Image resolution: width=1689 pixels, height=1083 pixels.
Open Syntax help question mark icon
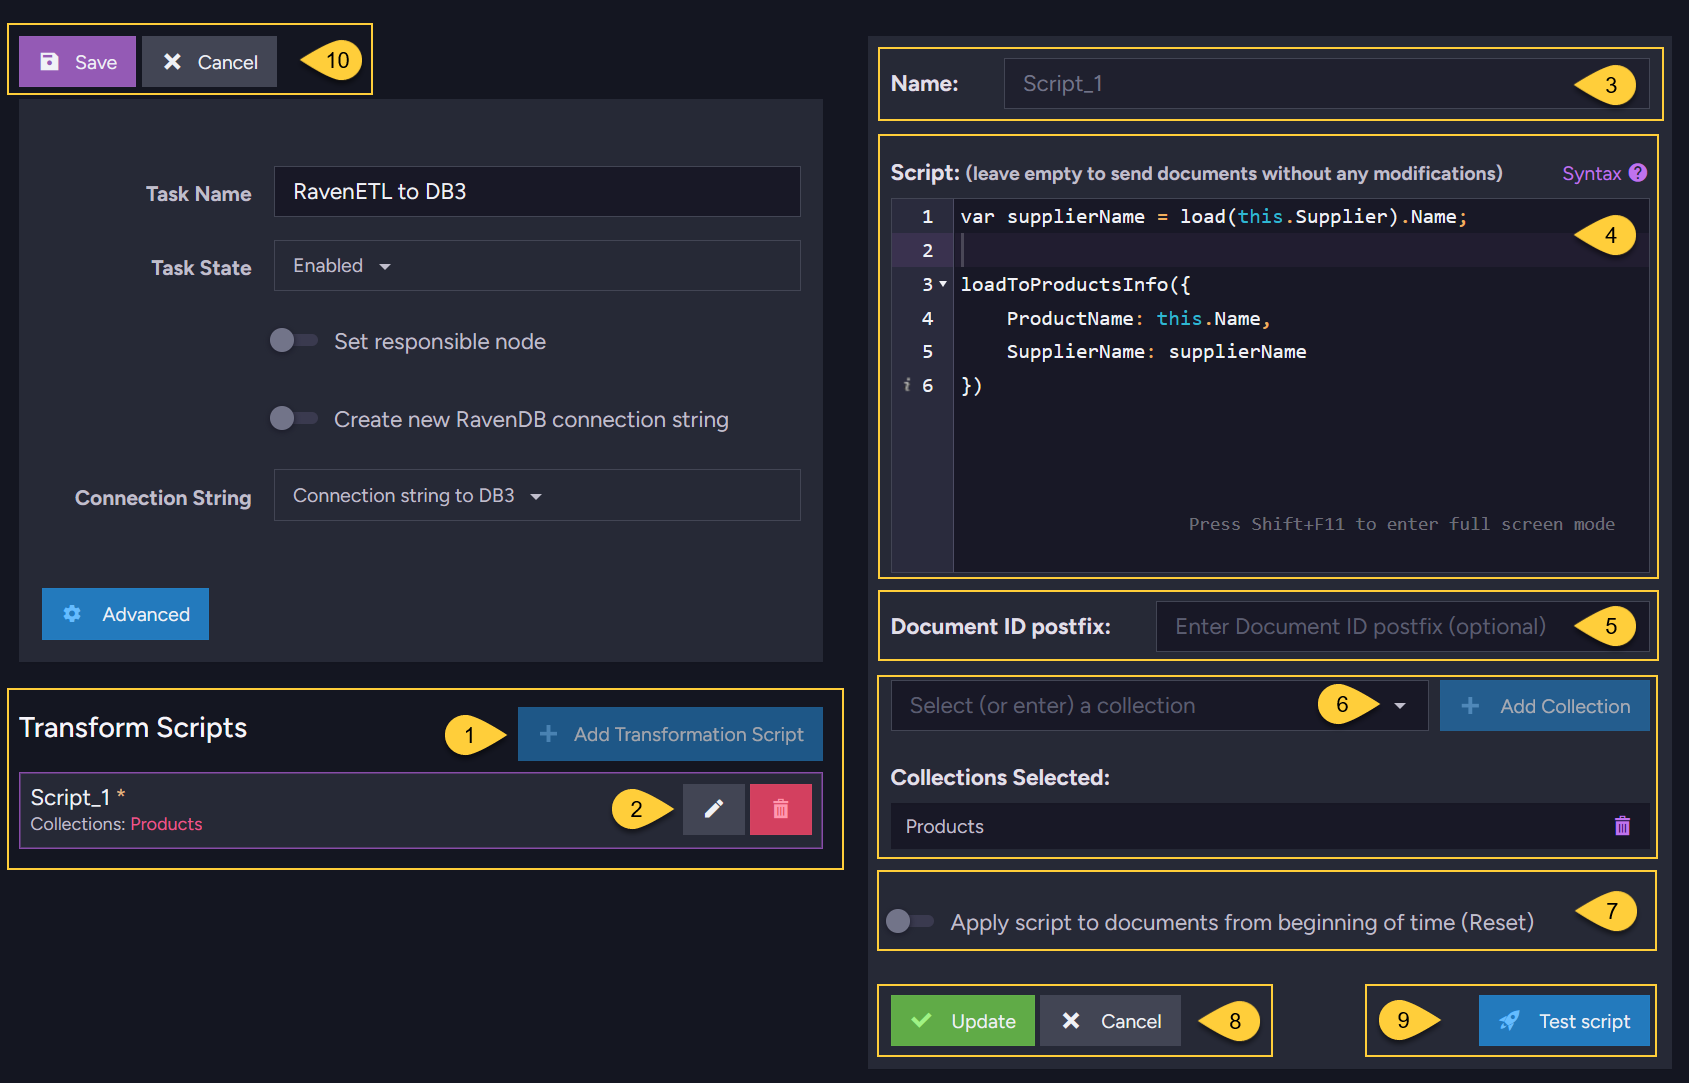1637,173
